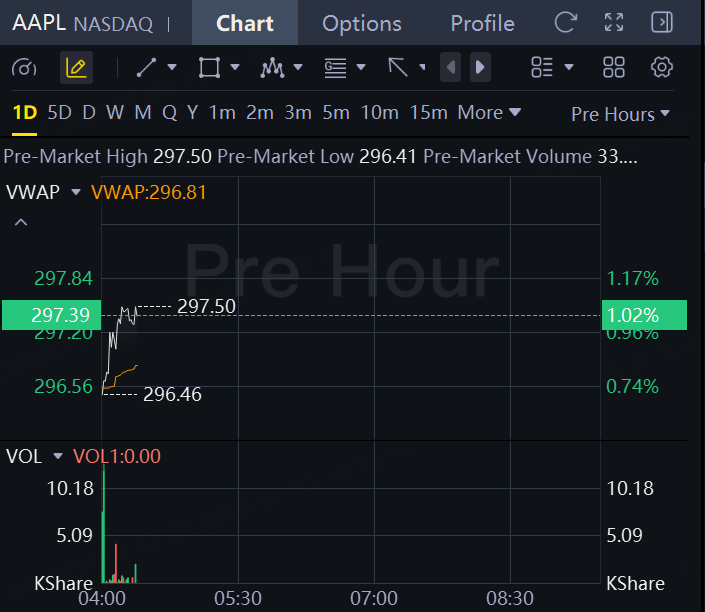Select the 5m interval
Screen dimensions: 705x612
(x=336, y=112)
